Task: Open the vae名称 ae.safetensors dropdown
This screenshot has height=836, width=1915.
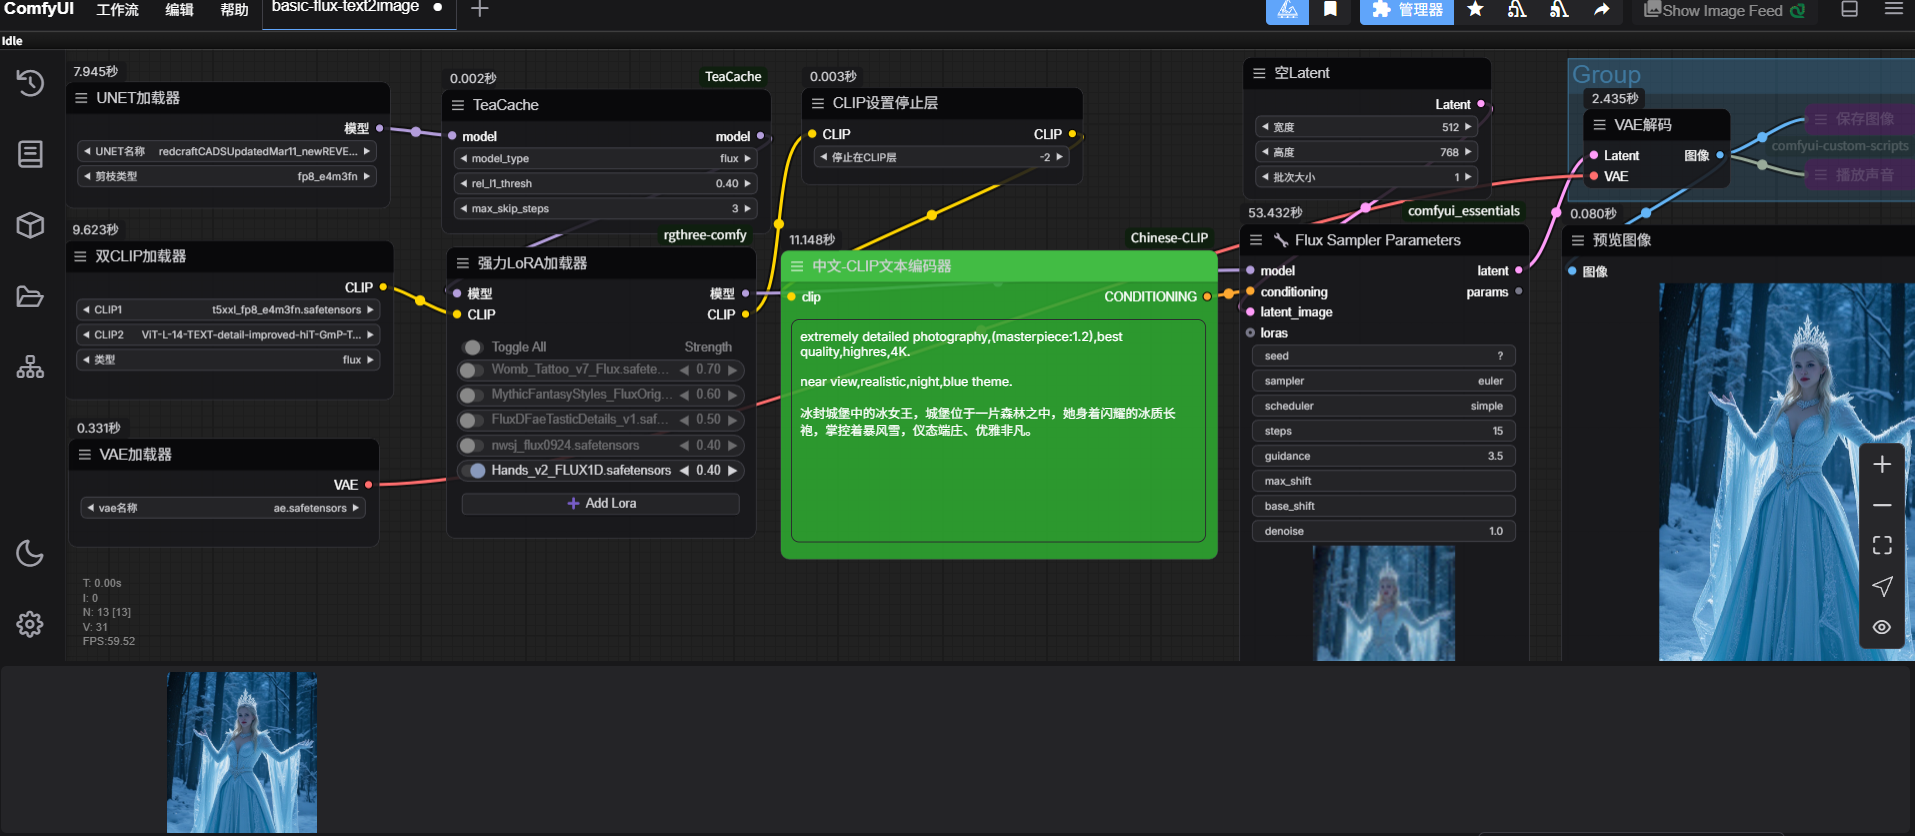Action: (x=223, y=508)
